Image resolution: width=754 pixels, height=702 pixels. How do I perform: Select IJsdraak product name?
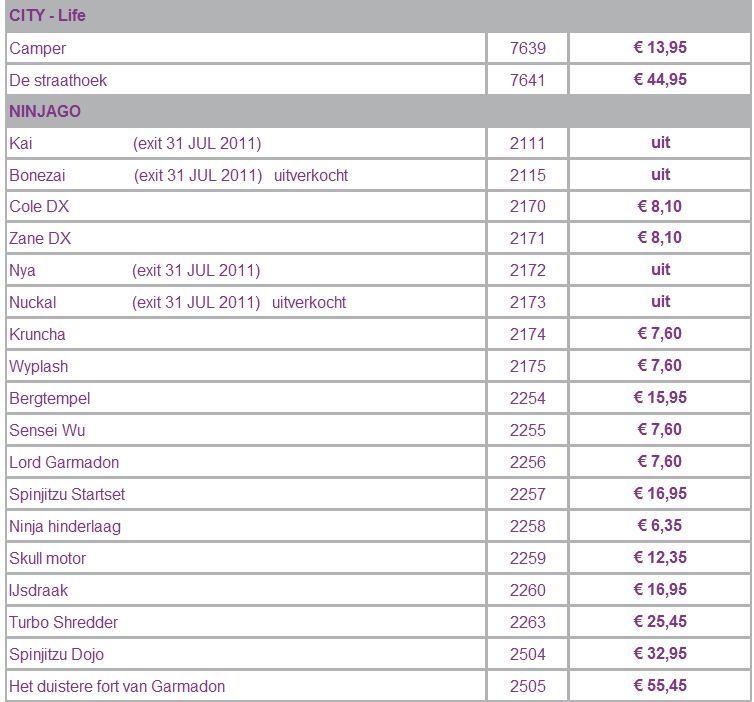pos(38,590)
